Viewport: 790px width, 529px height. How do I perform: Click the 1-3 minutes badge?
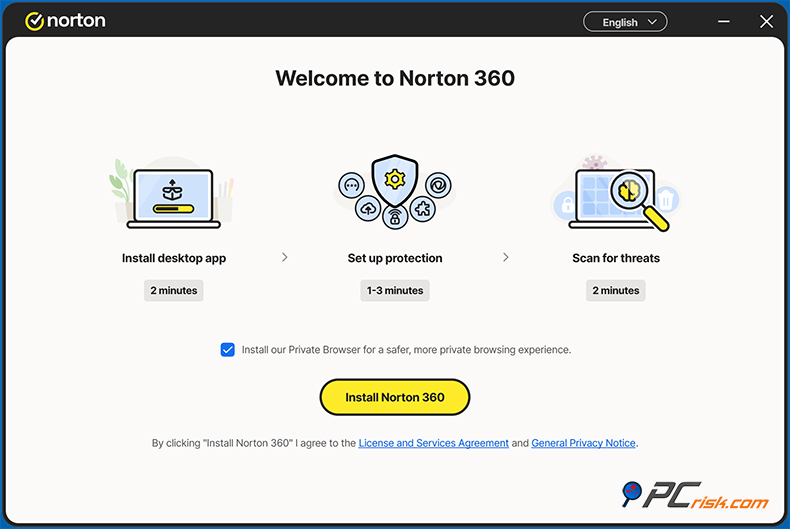[x=395, y=291]
